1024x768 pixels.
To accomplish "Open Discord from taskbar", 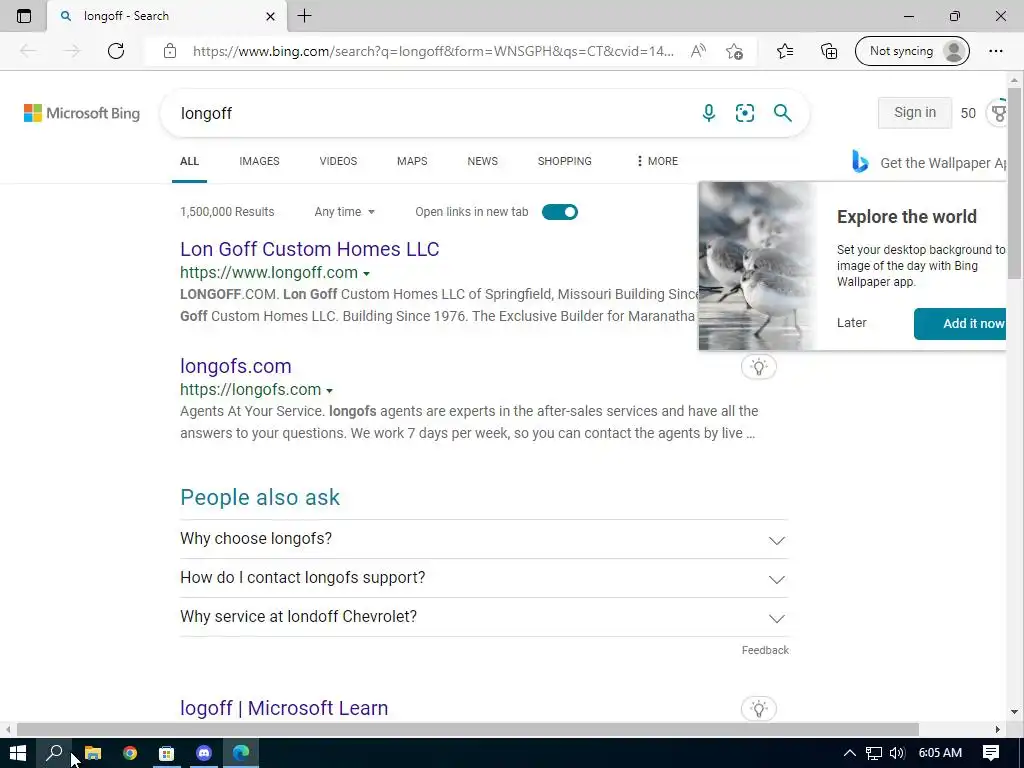I will point(204,753).
